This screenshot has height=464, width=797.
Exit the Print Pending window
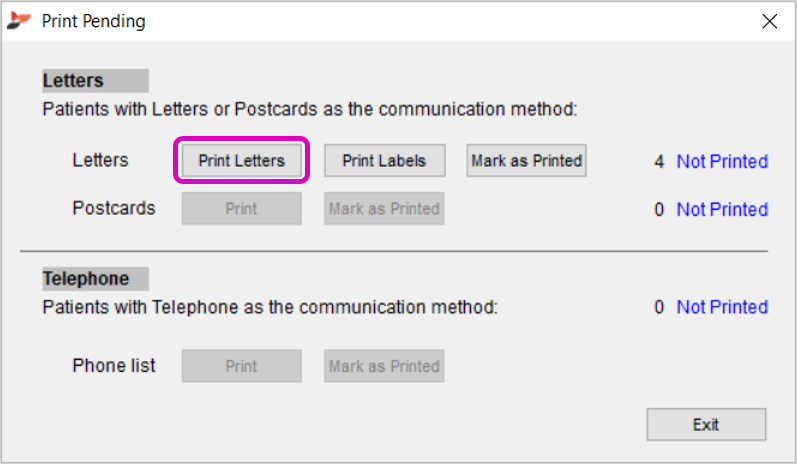pos(706,424)
